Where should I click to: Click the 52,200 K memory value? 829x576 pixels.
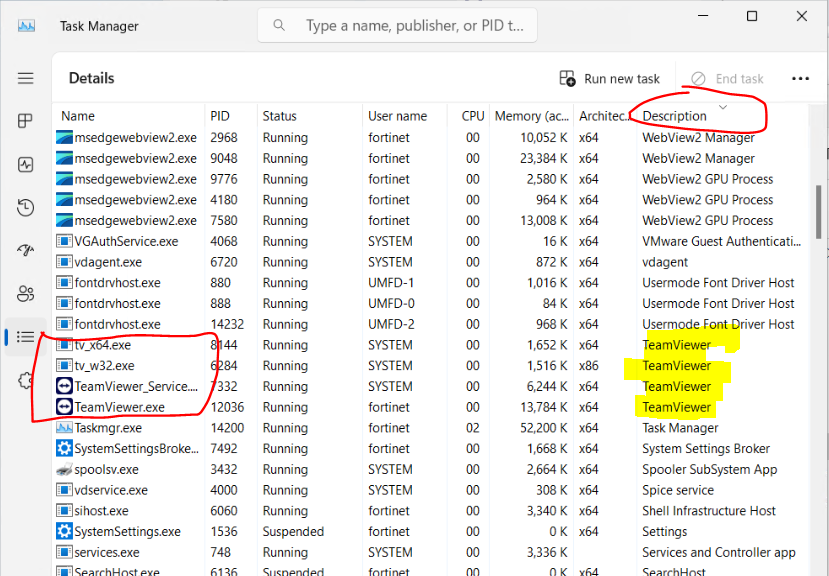click(544, 427)
